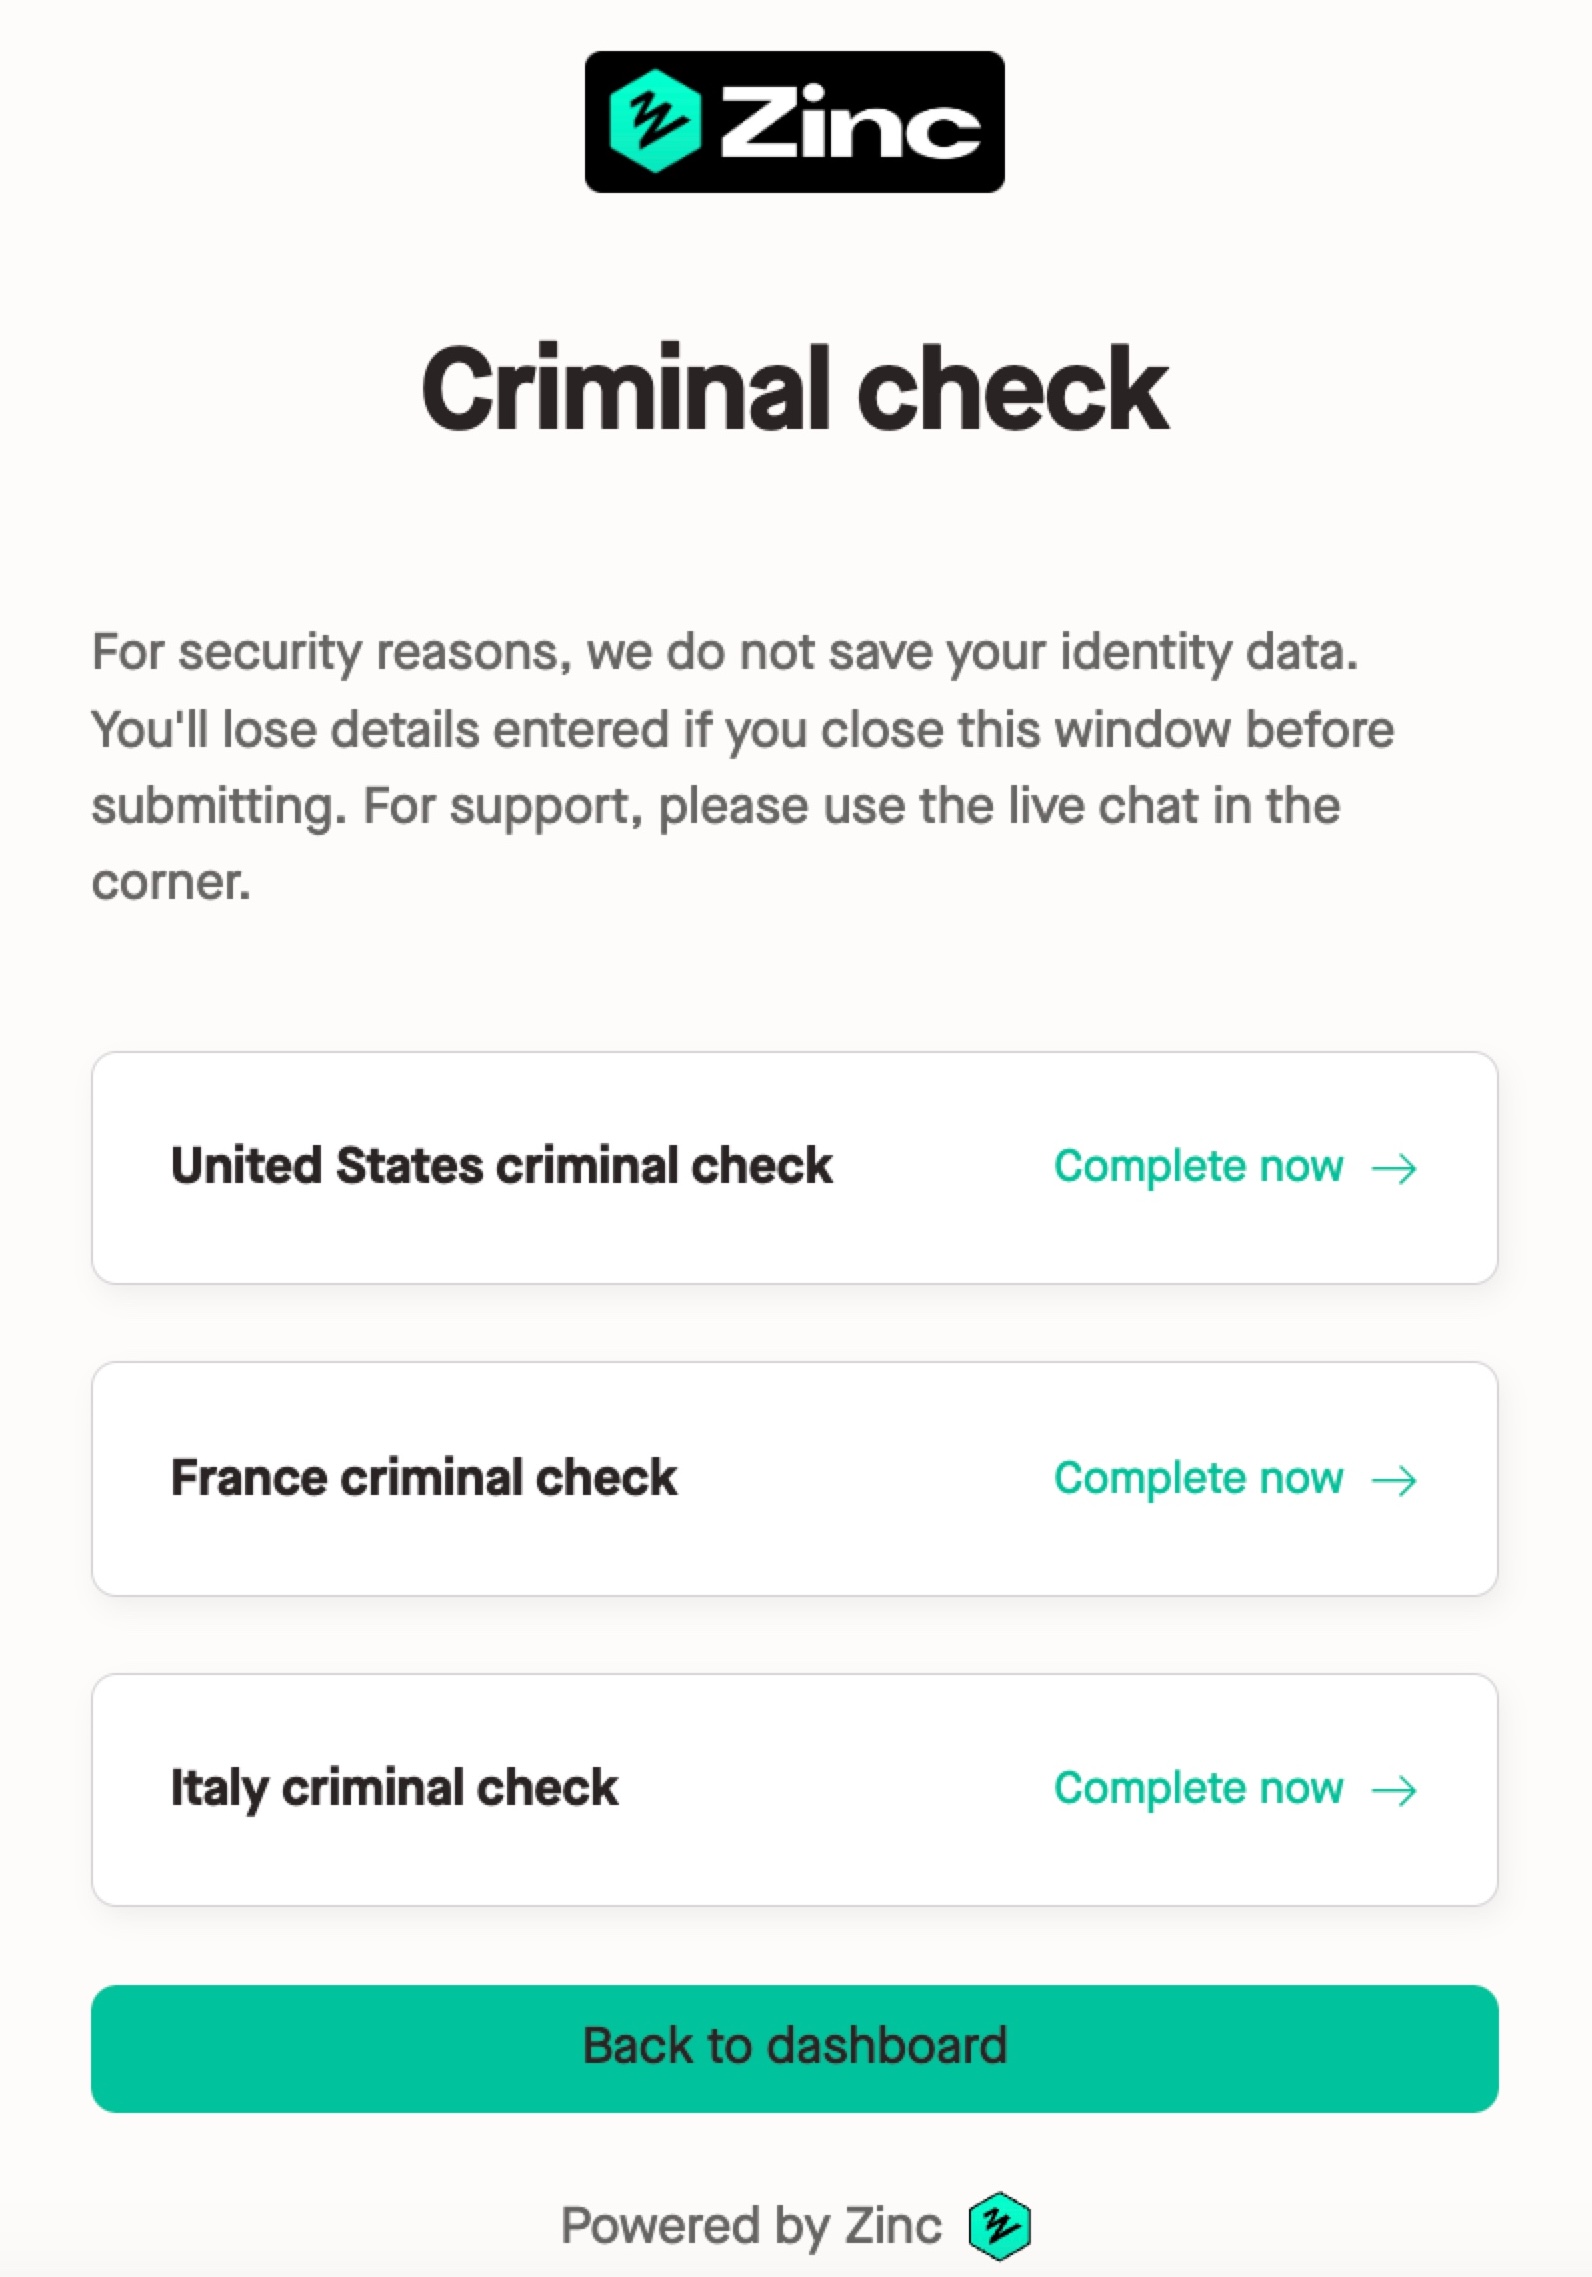Click the United States criminal check title
Screen dimensions: 1592x2277
click(501, 1166)
